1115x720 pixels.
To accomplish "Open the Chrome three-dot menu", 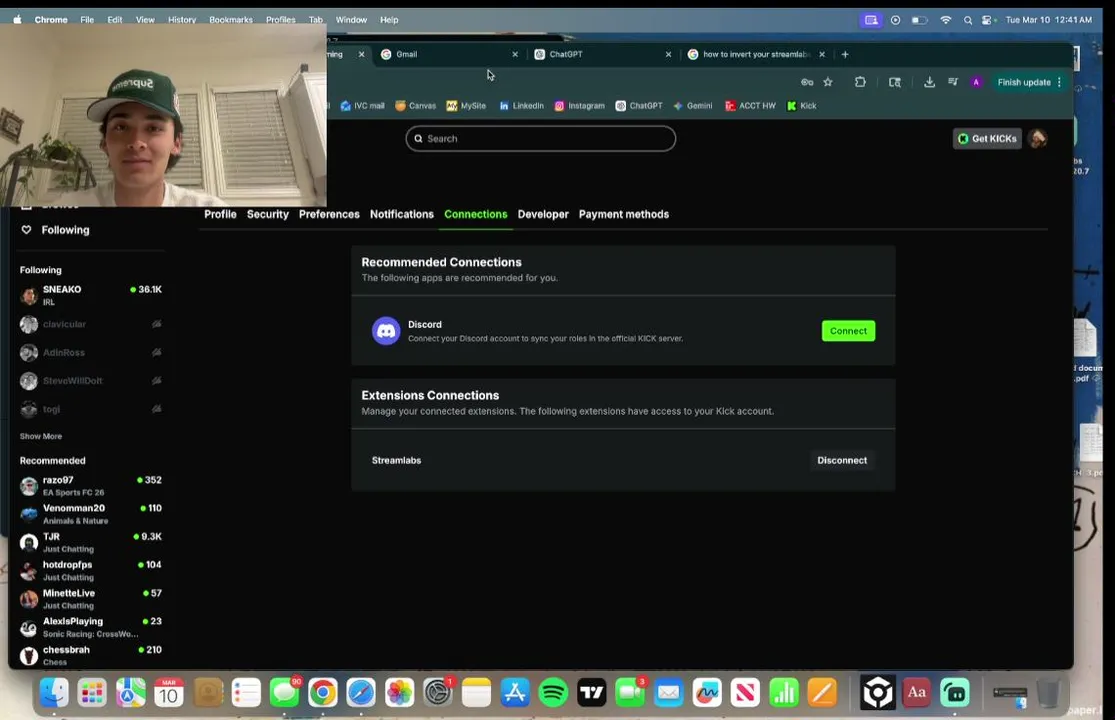I will [1060, 82].
